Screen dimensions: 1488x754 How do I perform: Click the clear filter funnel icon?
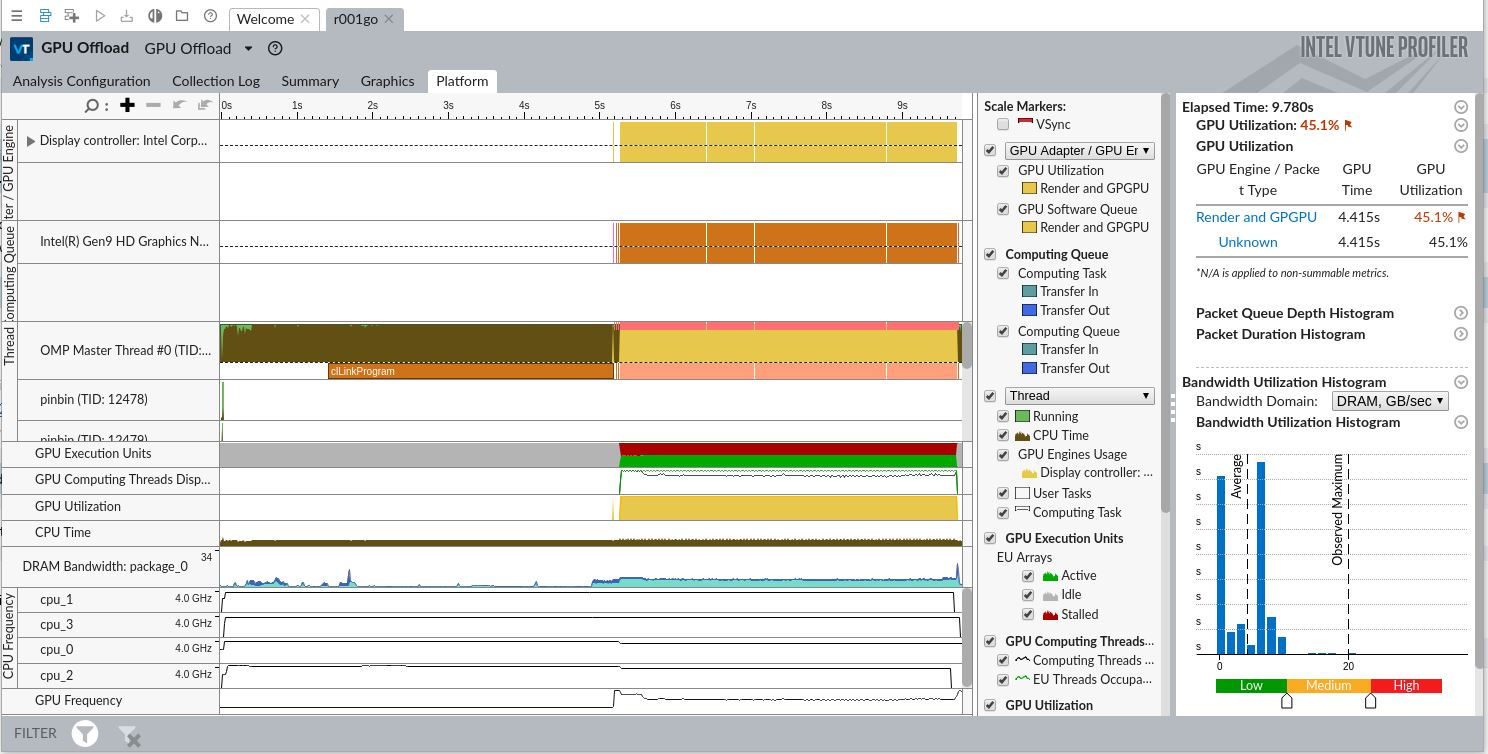pyautogui.click(x=129, y=735)
